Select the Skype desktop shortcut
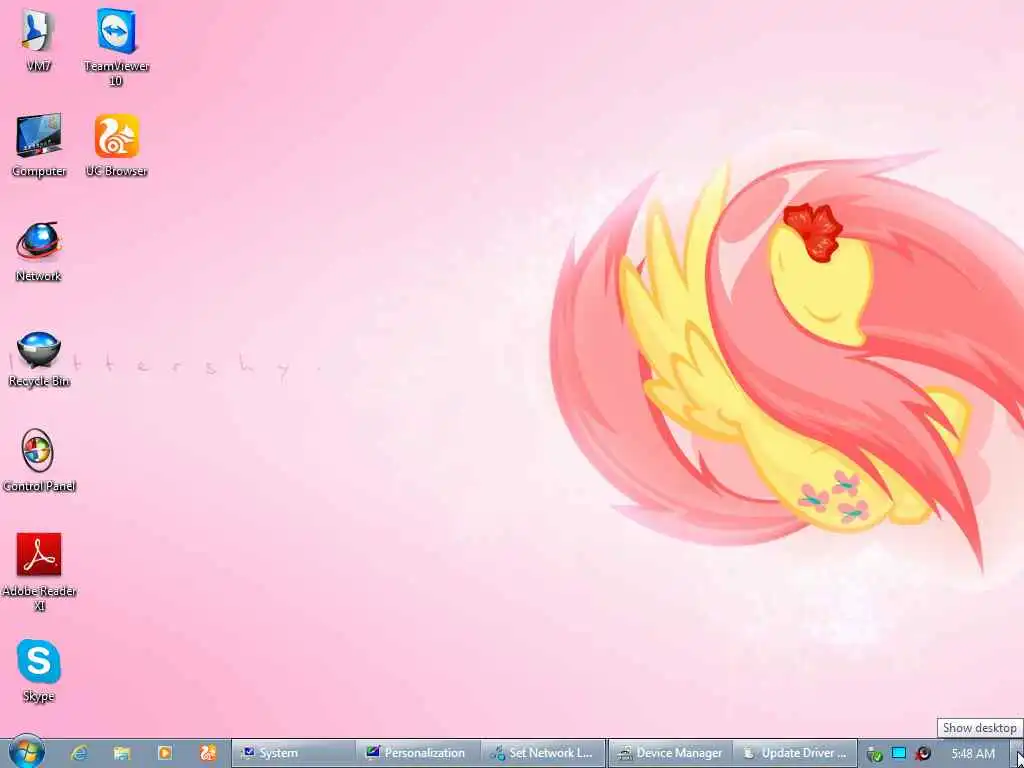The width and height of the screenshot is (1024, 768). pyautogui.click(x=39, y=670)
